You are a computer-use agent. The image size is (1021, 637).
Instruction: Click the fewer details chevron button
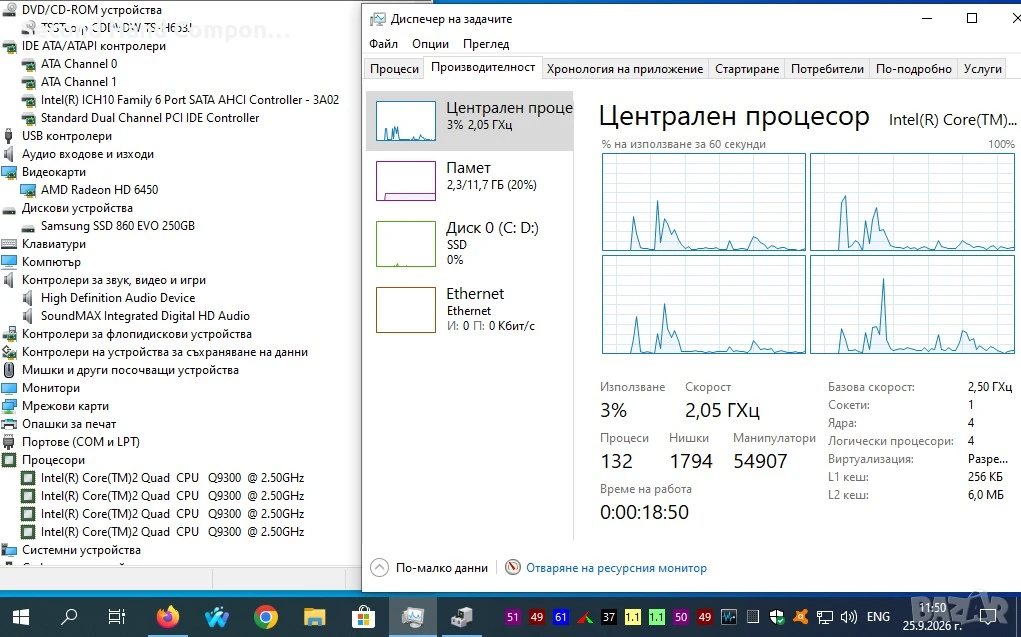(379, 567)
